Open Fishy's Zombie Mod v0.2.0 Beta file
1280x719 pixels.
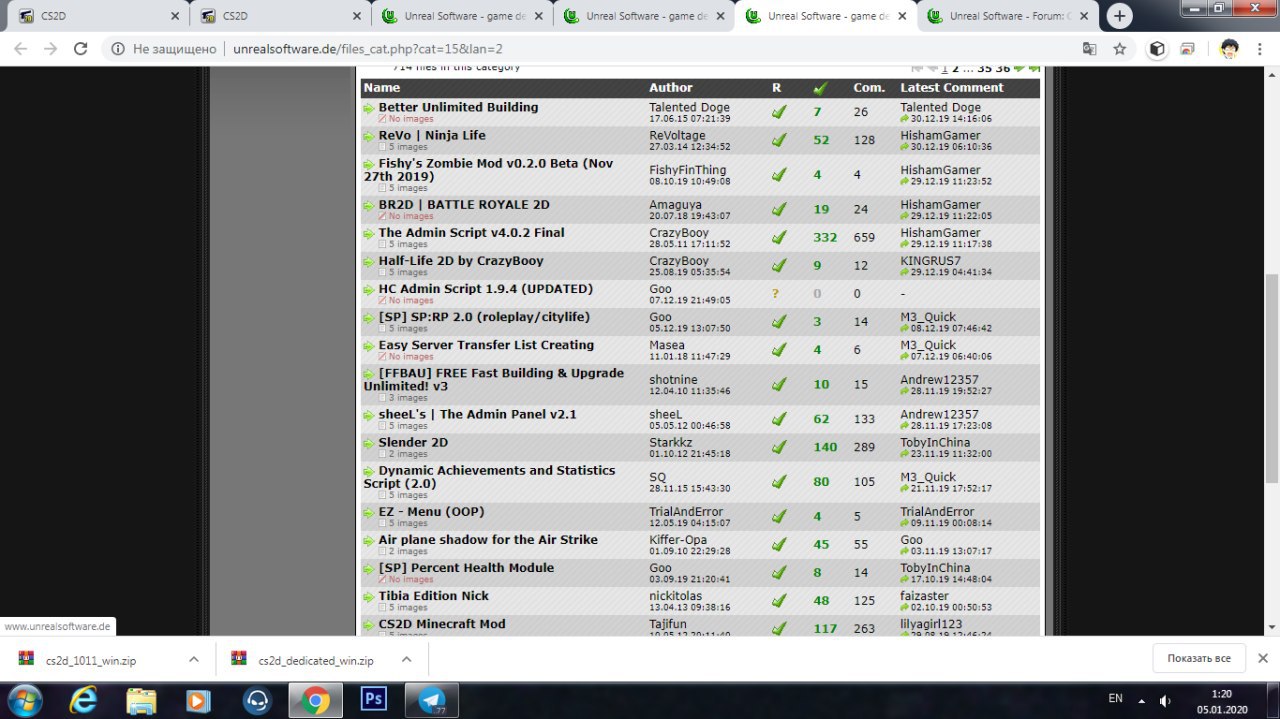488,170
